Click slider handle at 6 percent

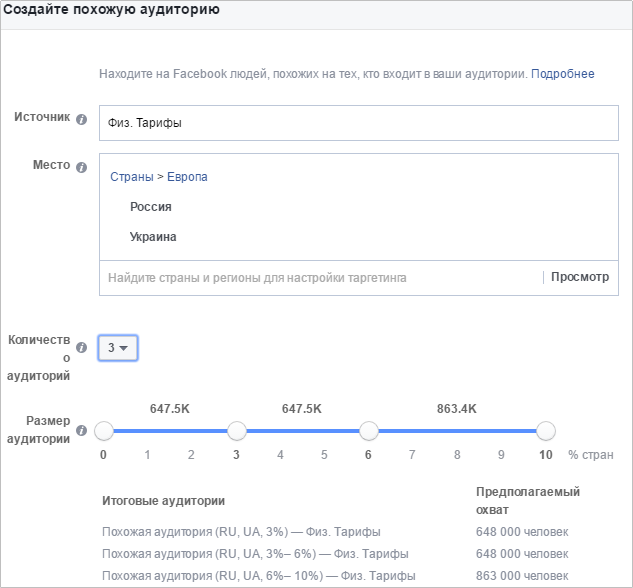tap(369, 431)
